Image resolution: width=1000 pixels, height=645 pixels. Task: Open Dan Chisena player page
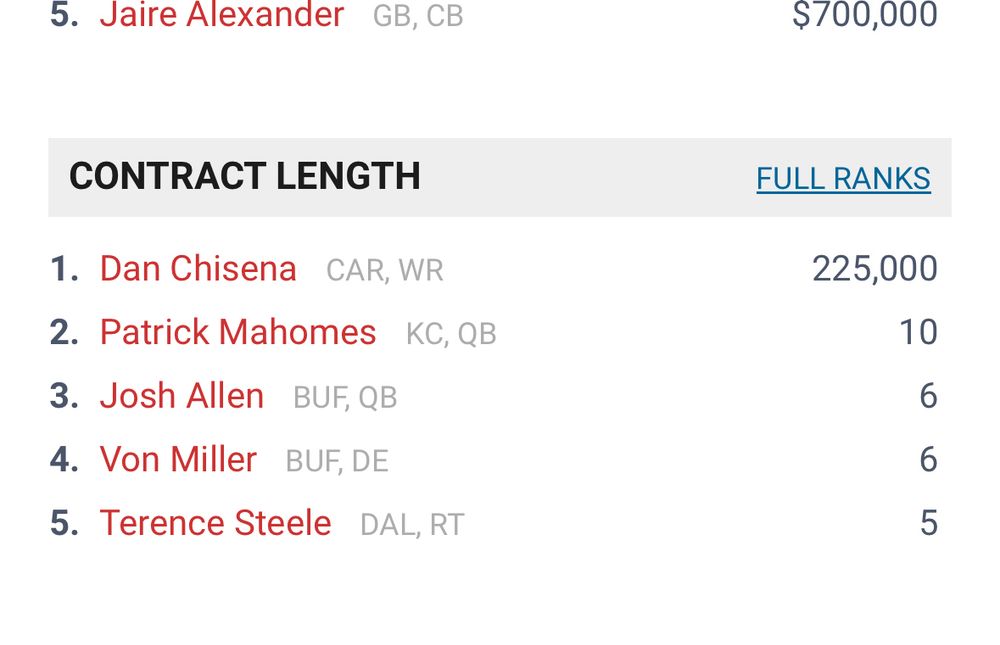pos(198,269)
